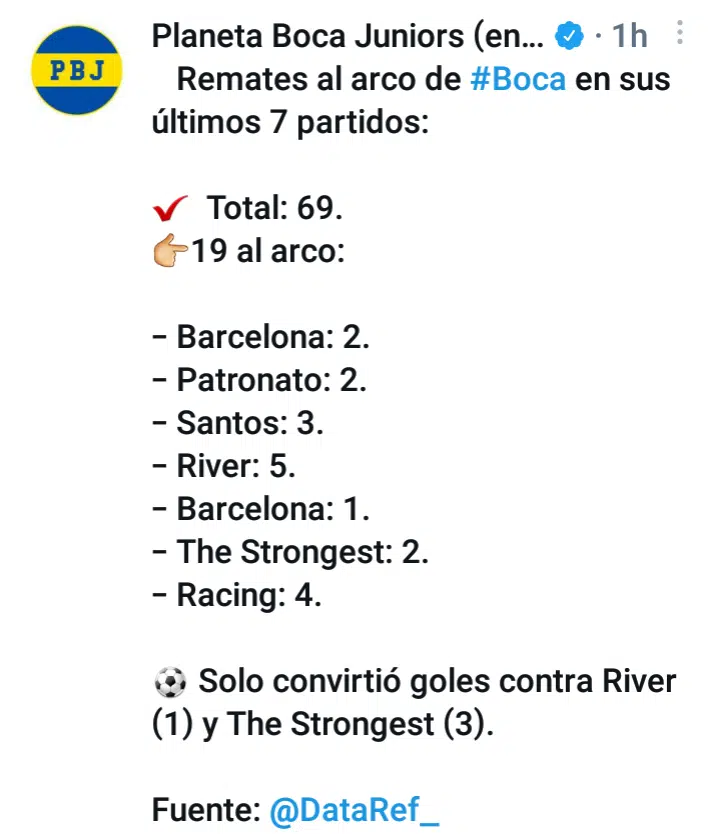
Task: Click the Planeta Boca Juniors account name
Action: click(347, 37)
